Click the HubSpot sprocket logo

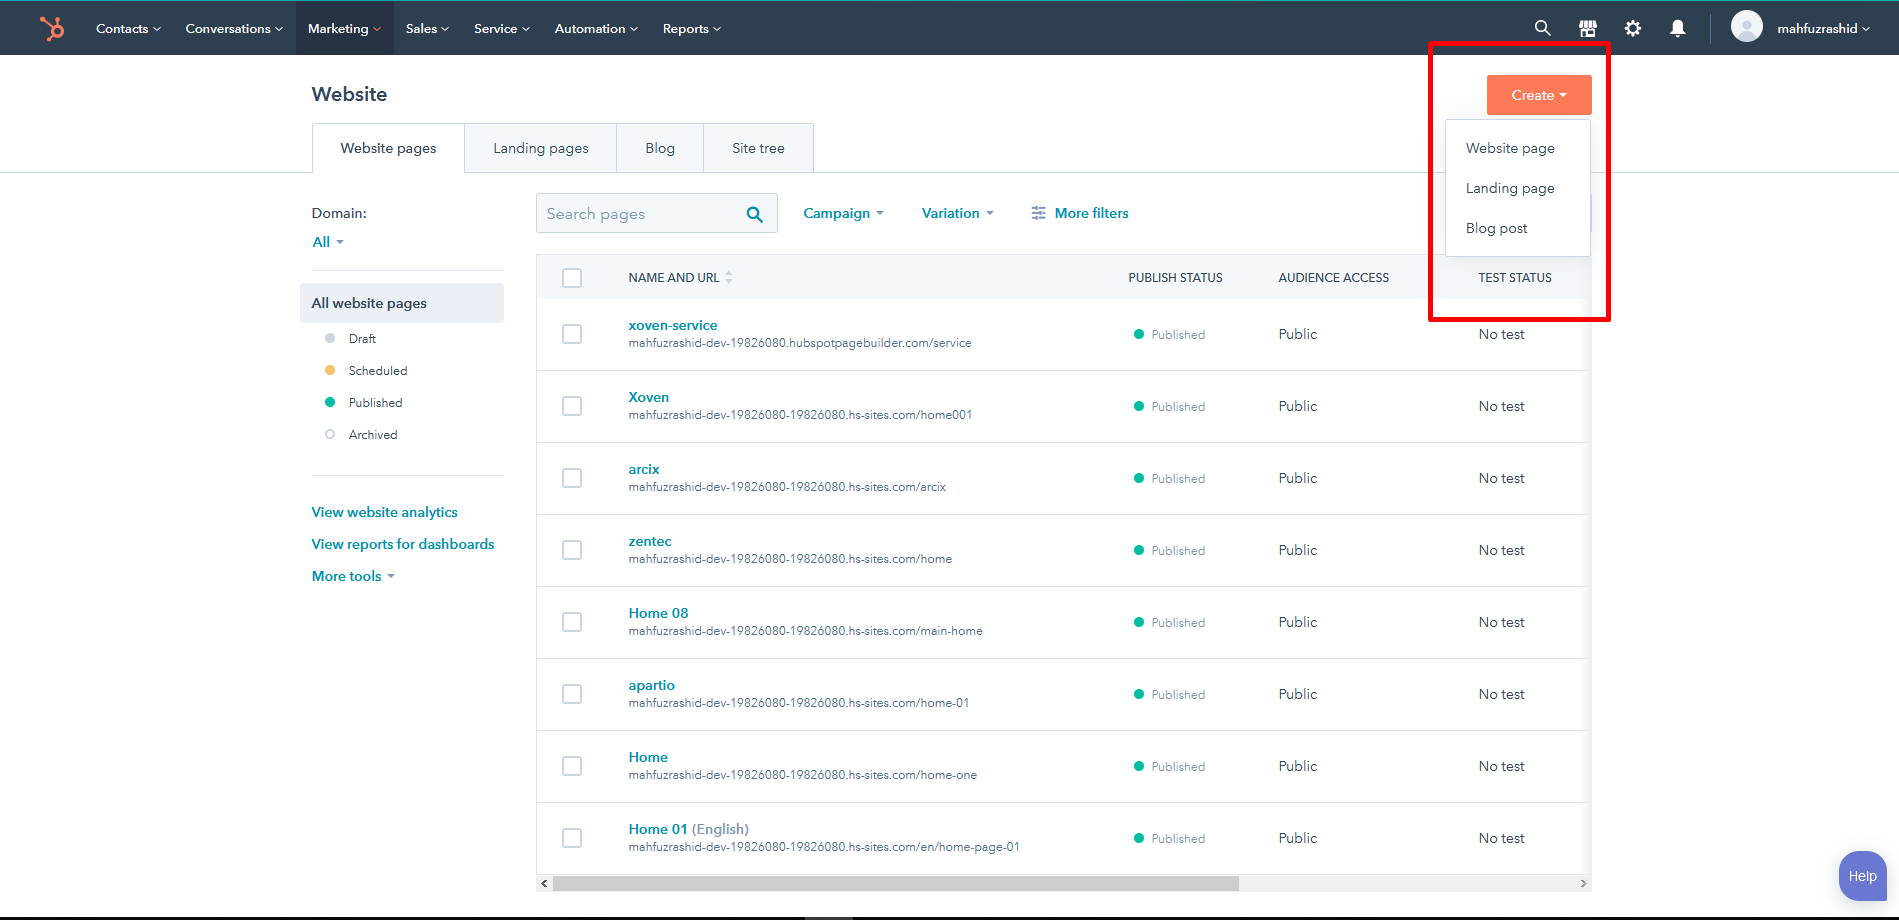pyautogui.click(x=52, y=28)
